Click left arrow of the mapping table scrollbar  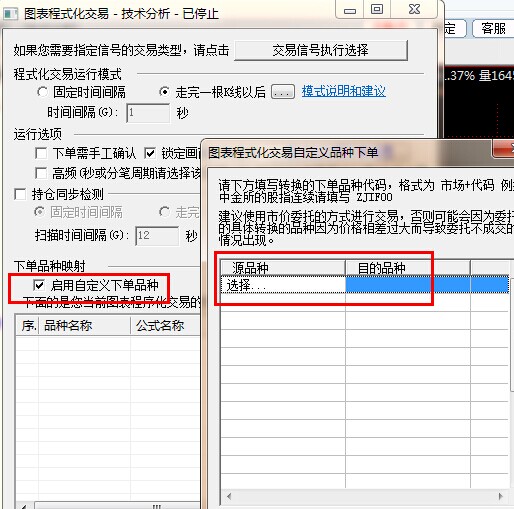pos(229,496)
